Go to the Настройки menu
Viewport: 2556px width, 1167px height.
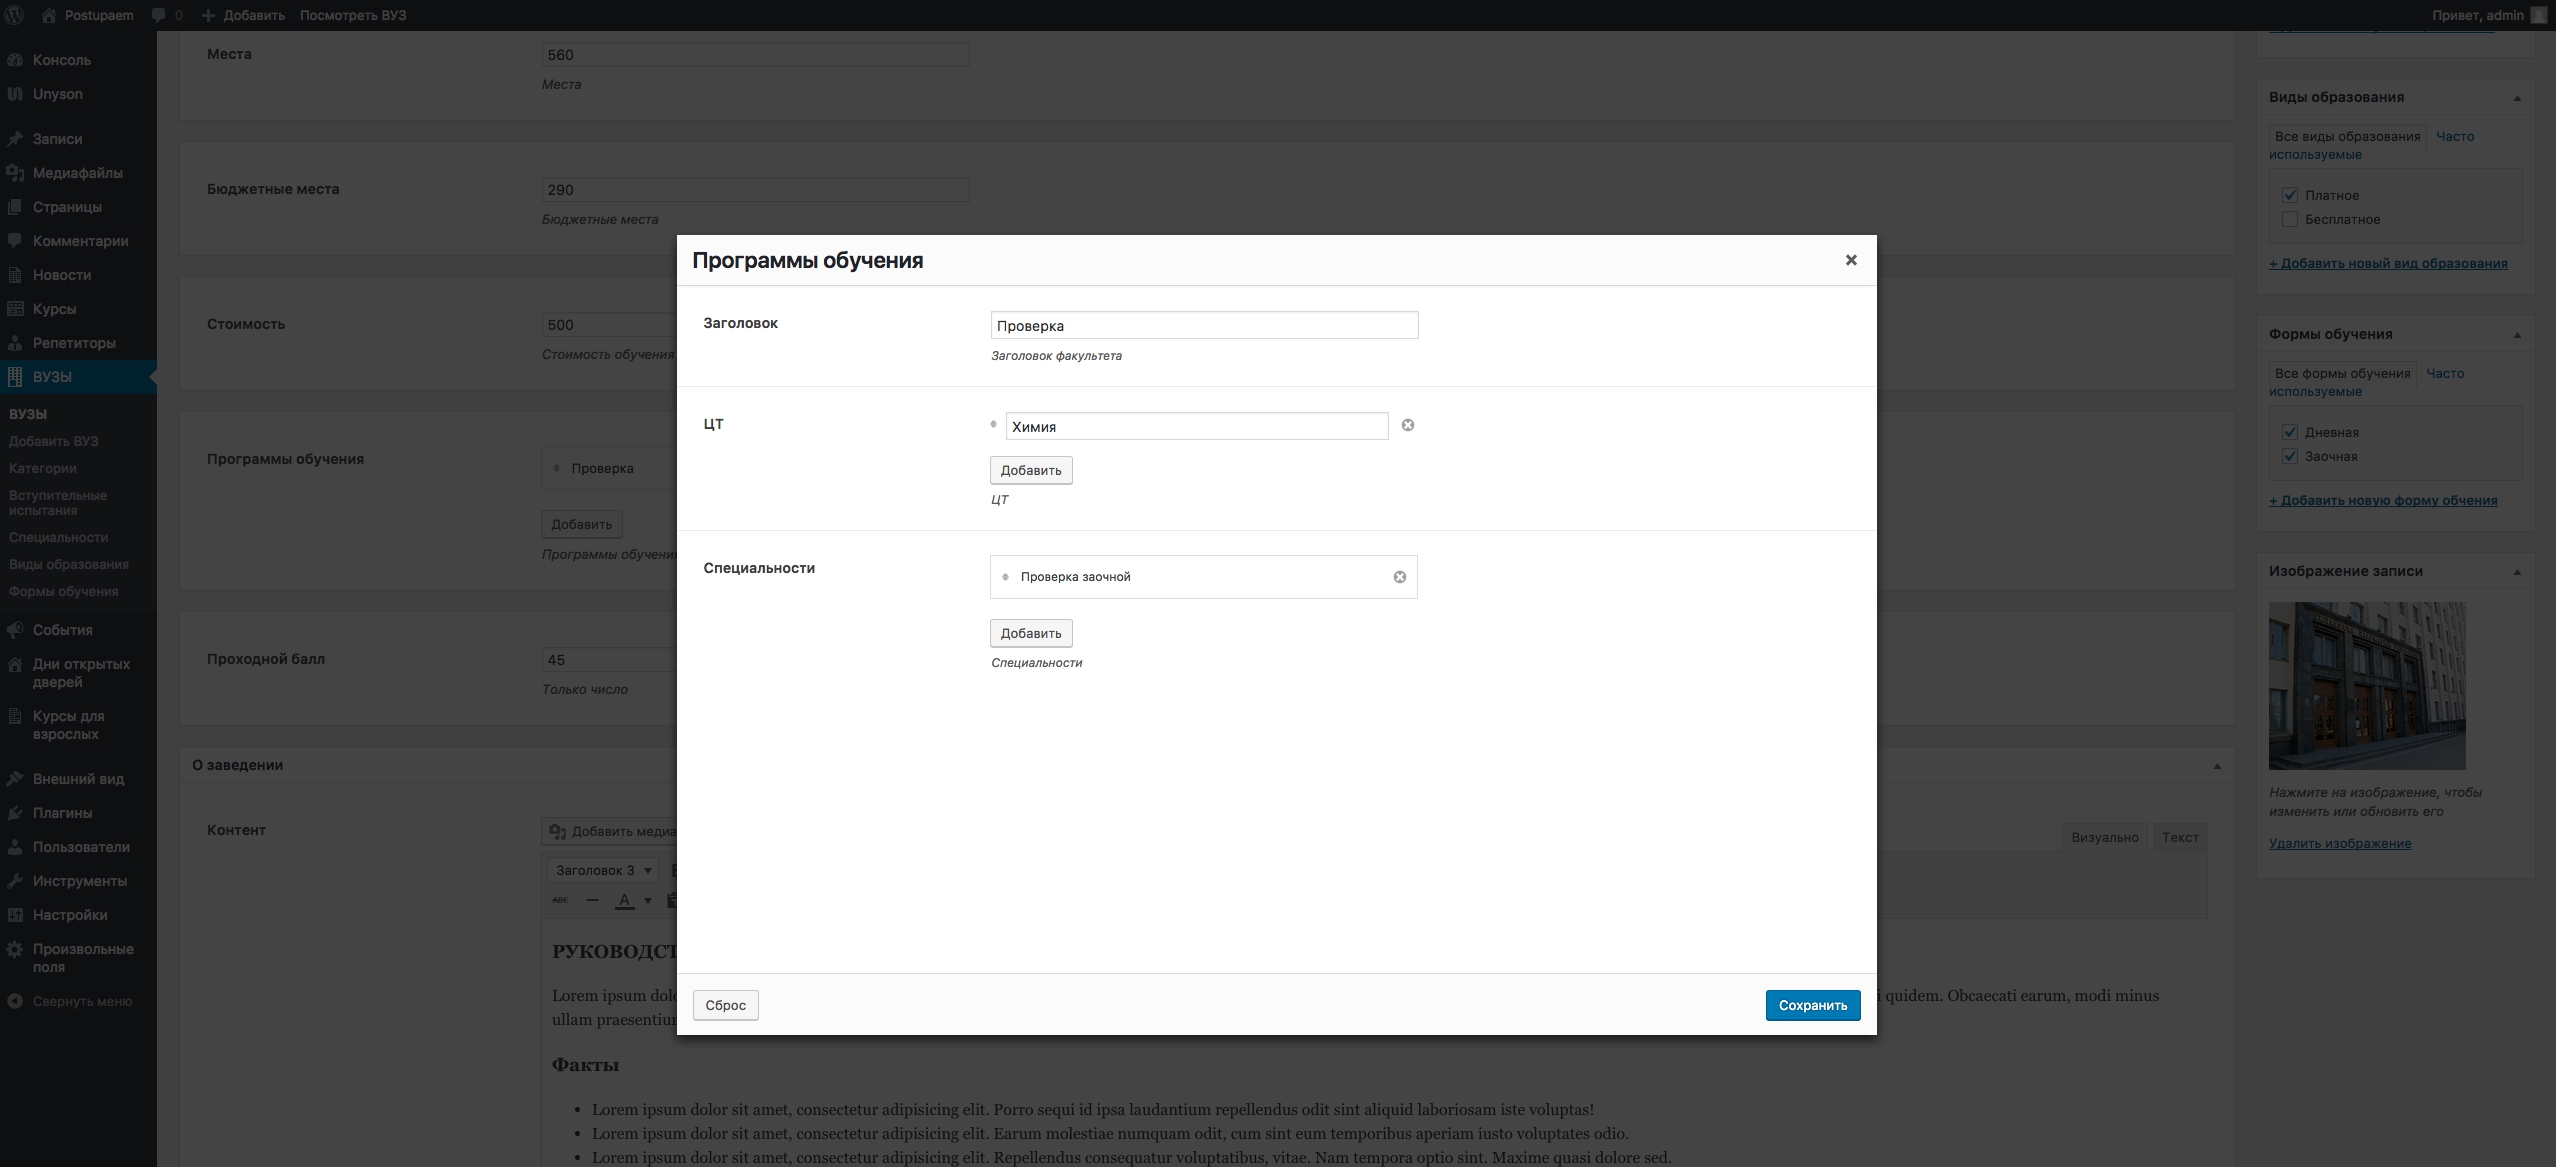pyautogui.click(x=69, y=915)
